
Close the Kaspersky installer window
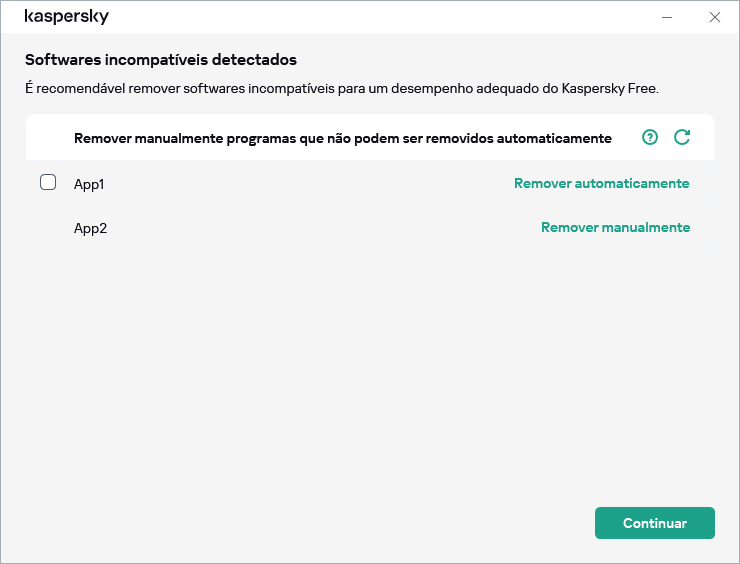click(x=714, y=17)
